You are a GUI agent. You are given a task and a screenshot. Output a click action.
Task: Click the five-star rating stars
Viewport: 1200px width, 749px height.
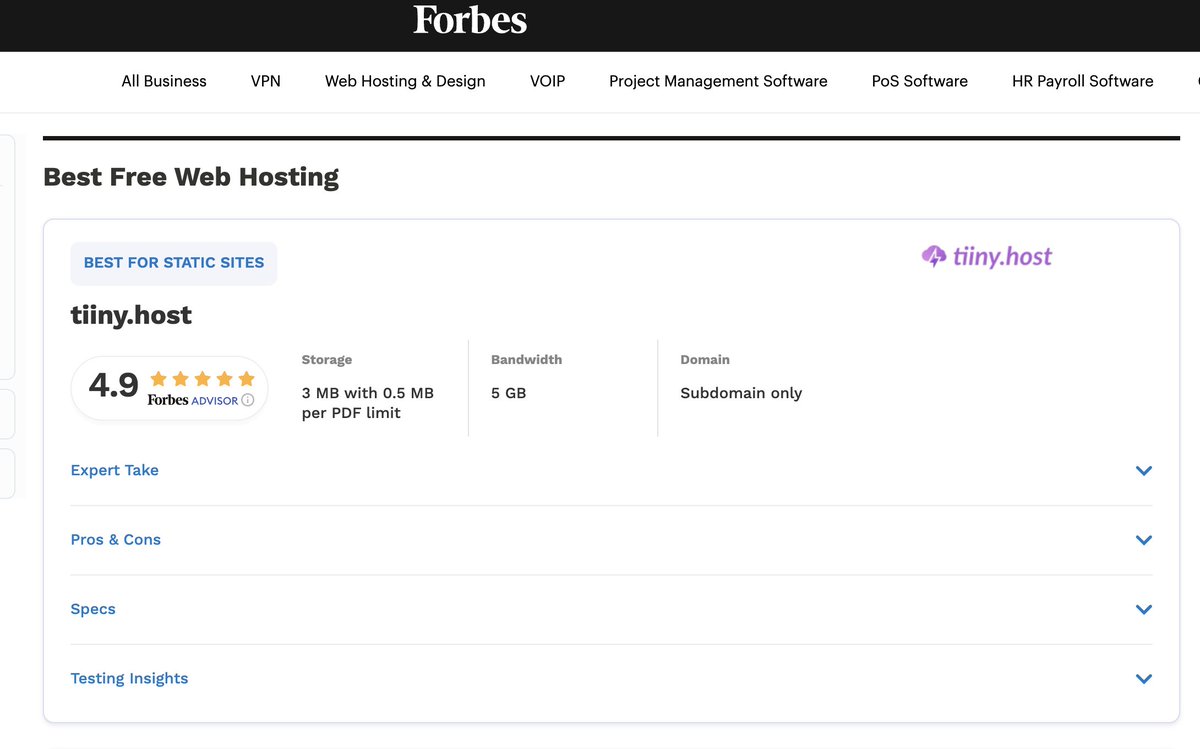coord(202,379)
